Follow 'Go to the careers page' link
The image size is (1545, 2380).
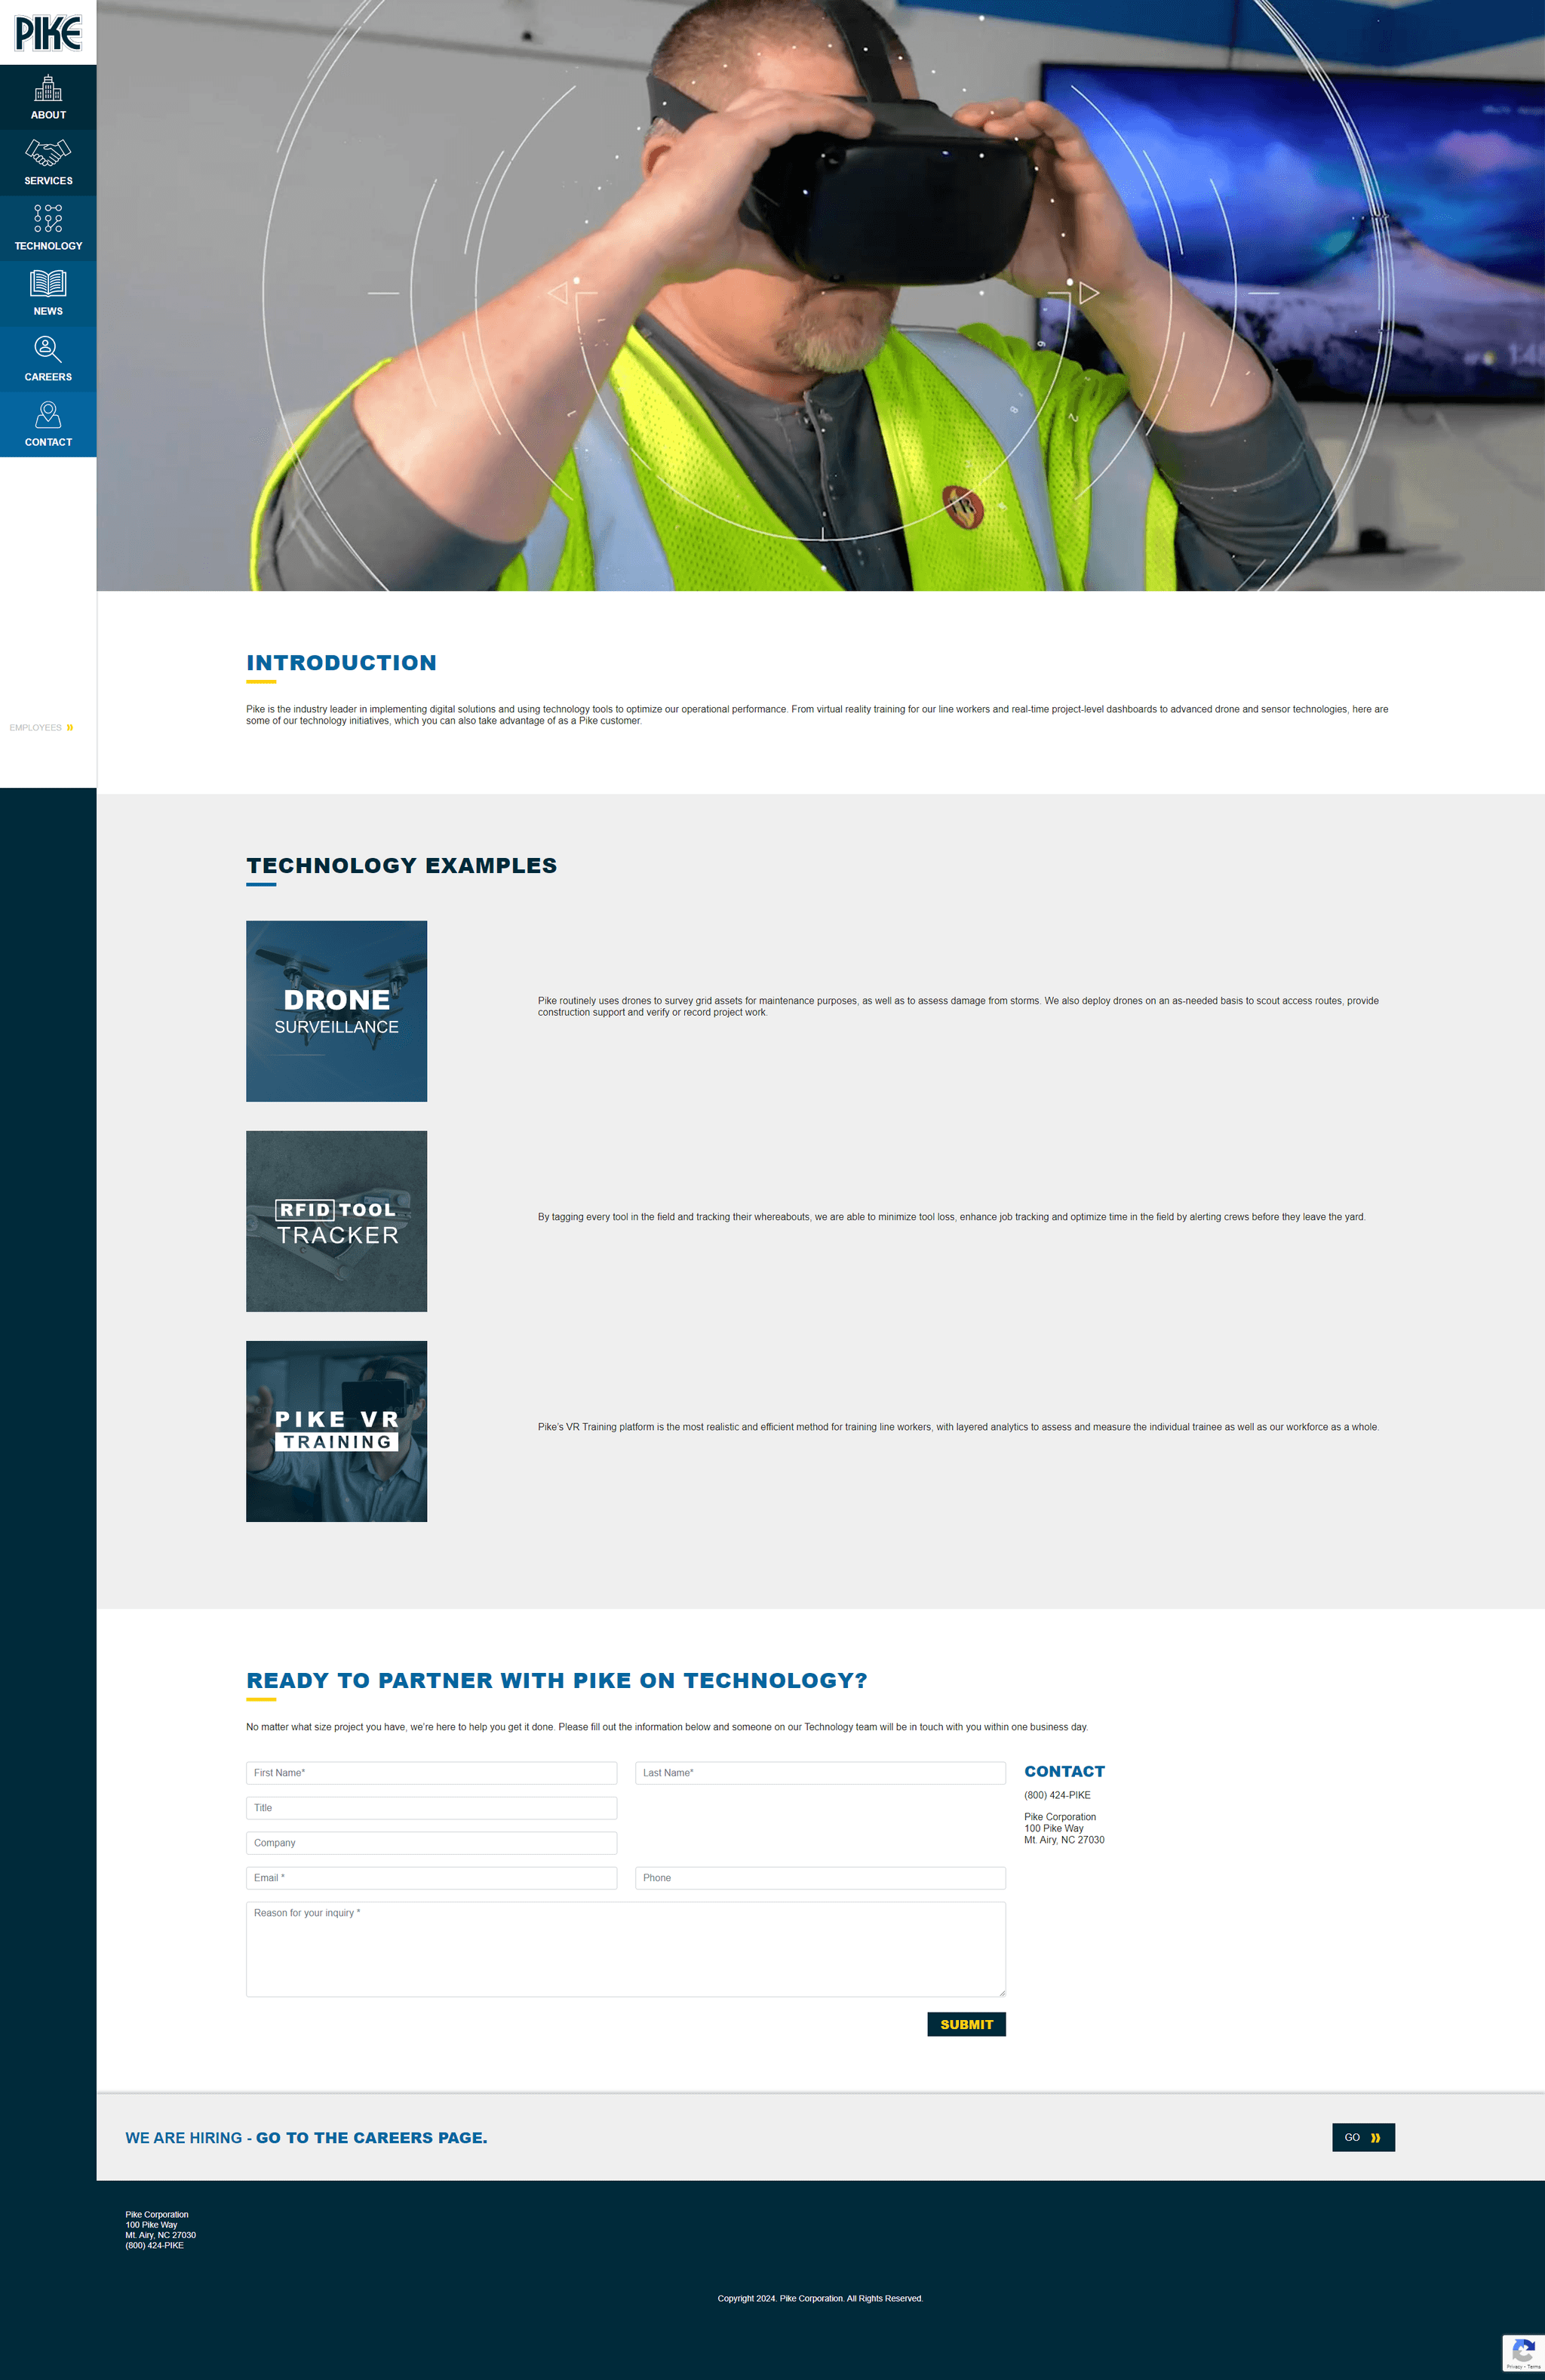click(x=371, y=2137)
